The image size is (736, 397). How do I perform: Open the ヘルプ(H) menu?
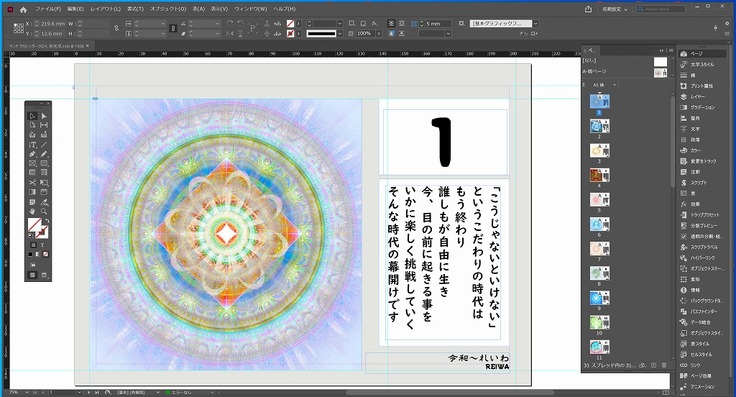[x=284, y=9]
